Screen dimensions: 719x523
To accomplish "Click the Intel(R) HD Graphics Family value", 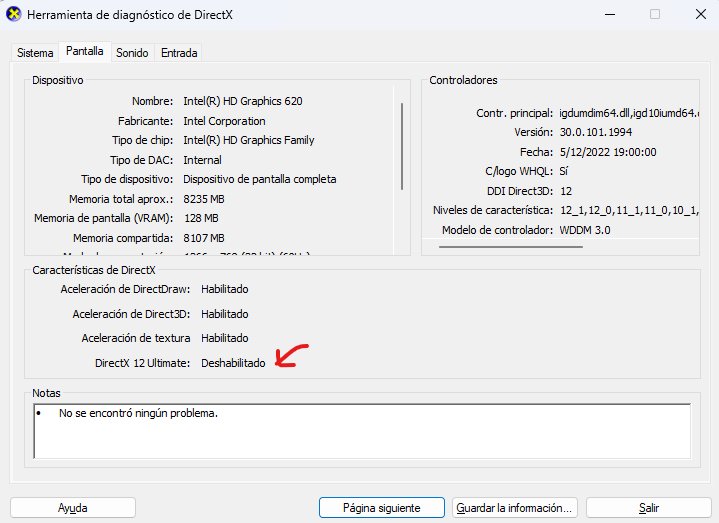I will tap(249, 140).
